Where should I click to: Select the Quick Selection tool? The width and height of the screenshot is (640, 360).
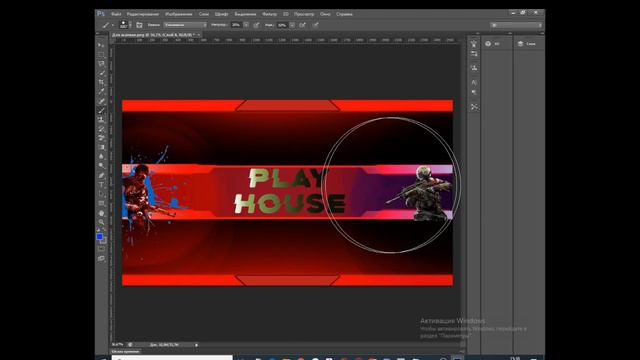pyautogui.click(x=101, y=73)
